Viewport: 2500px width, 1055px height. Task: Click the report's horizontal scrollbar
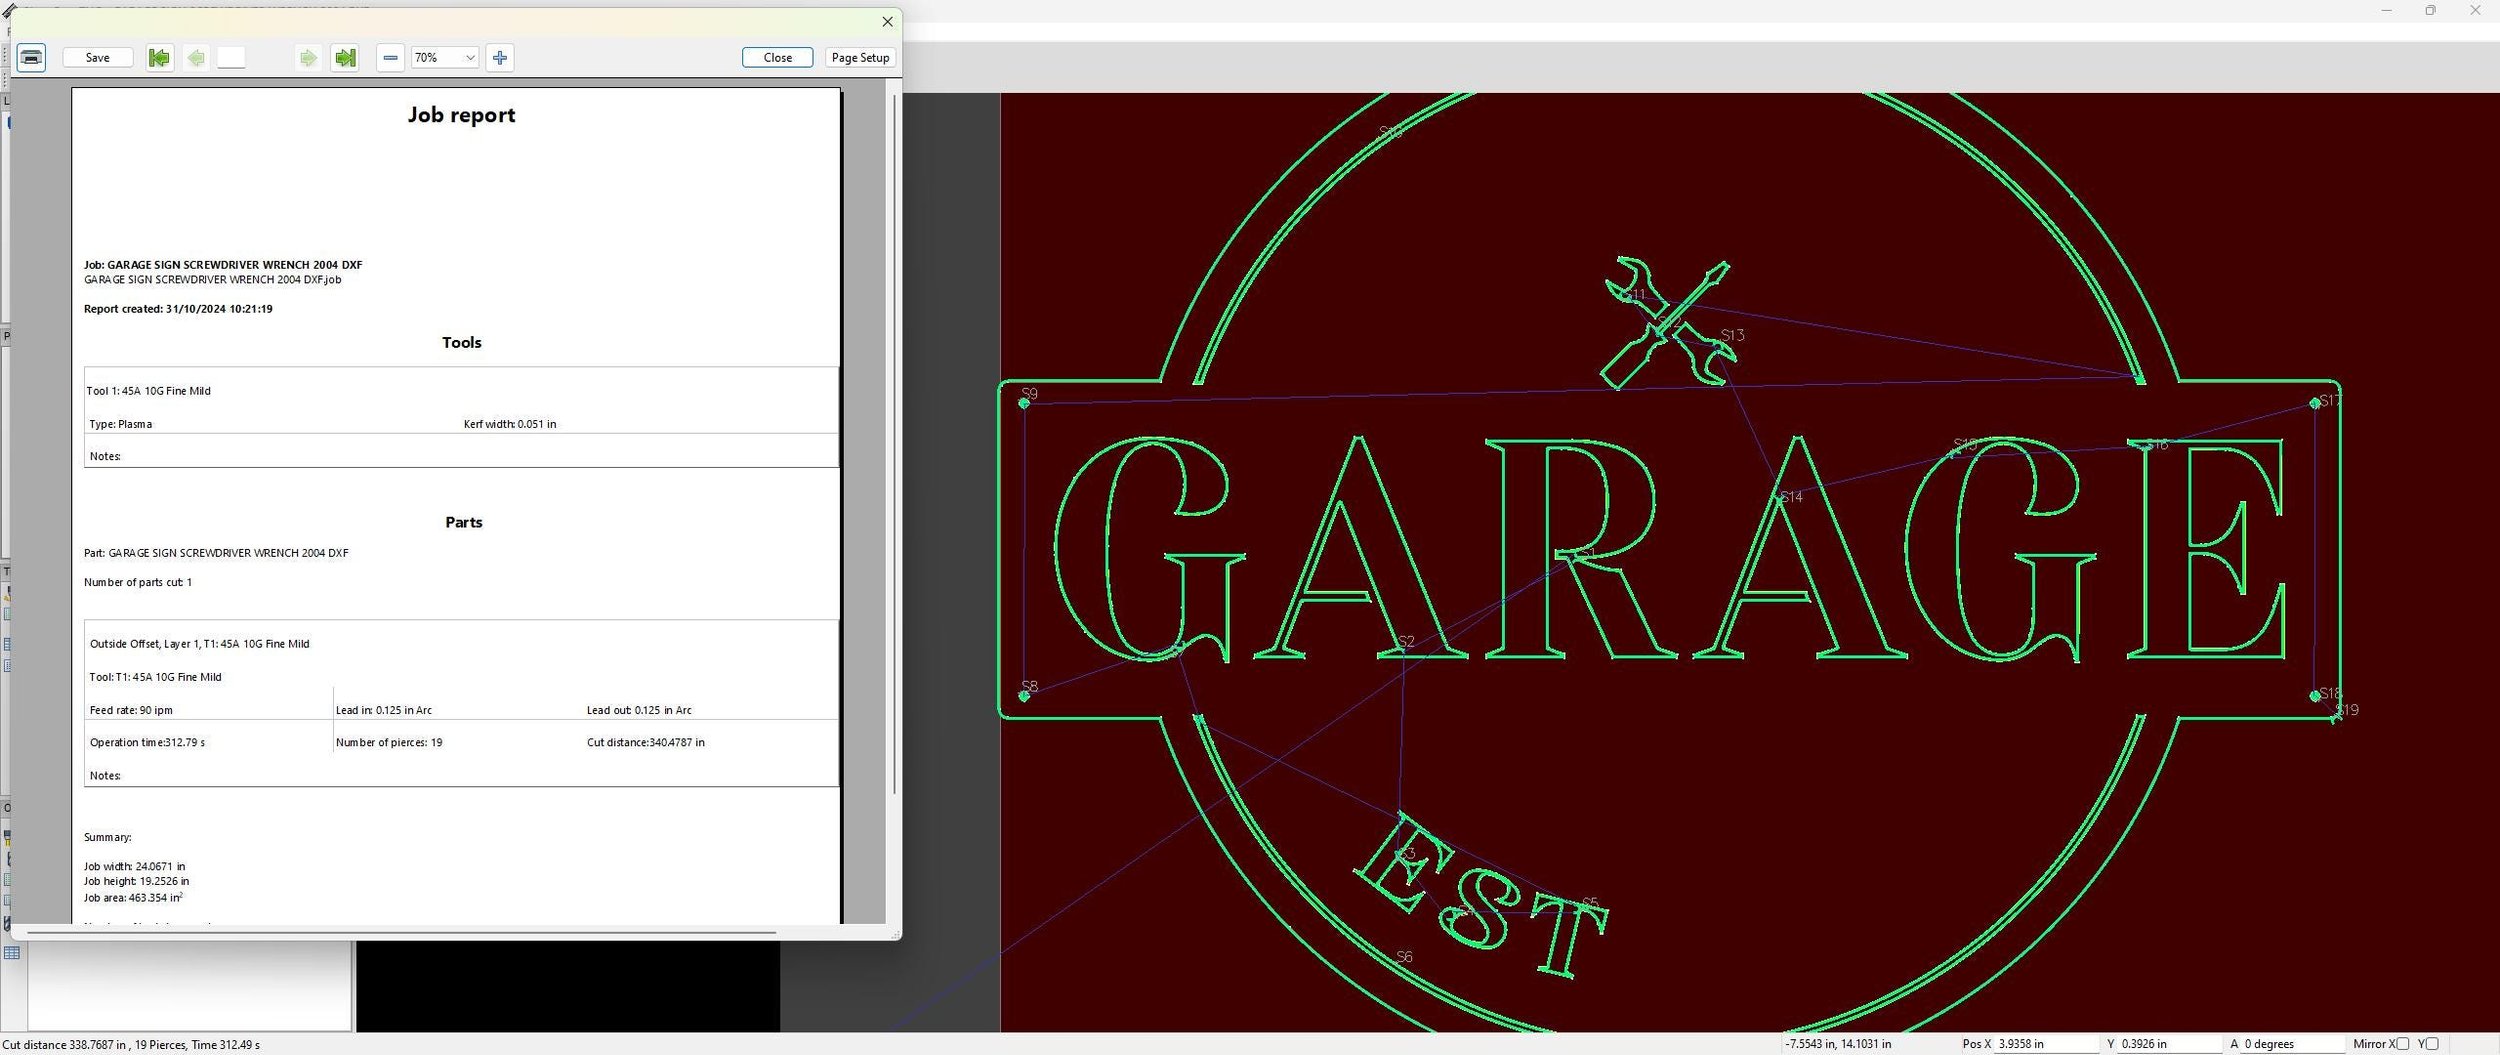click(401, 933)
